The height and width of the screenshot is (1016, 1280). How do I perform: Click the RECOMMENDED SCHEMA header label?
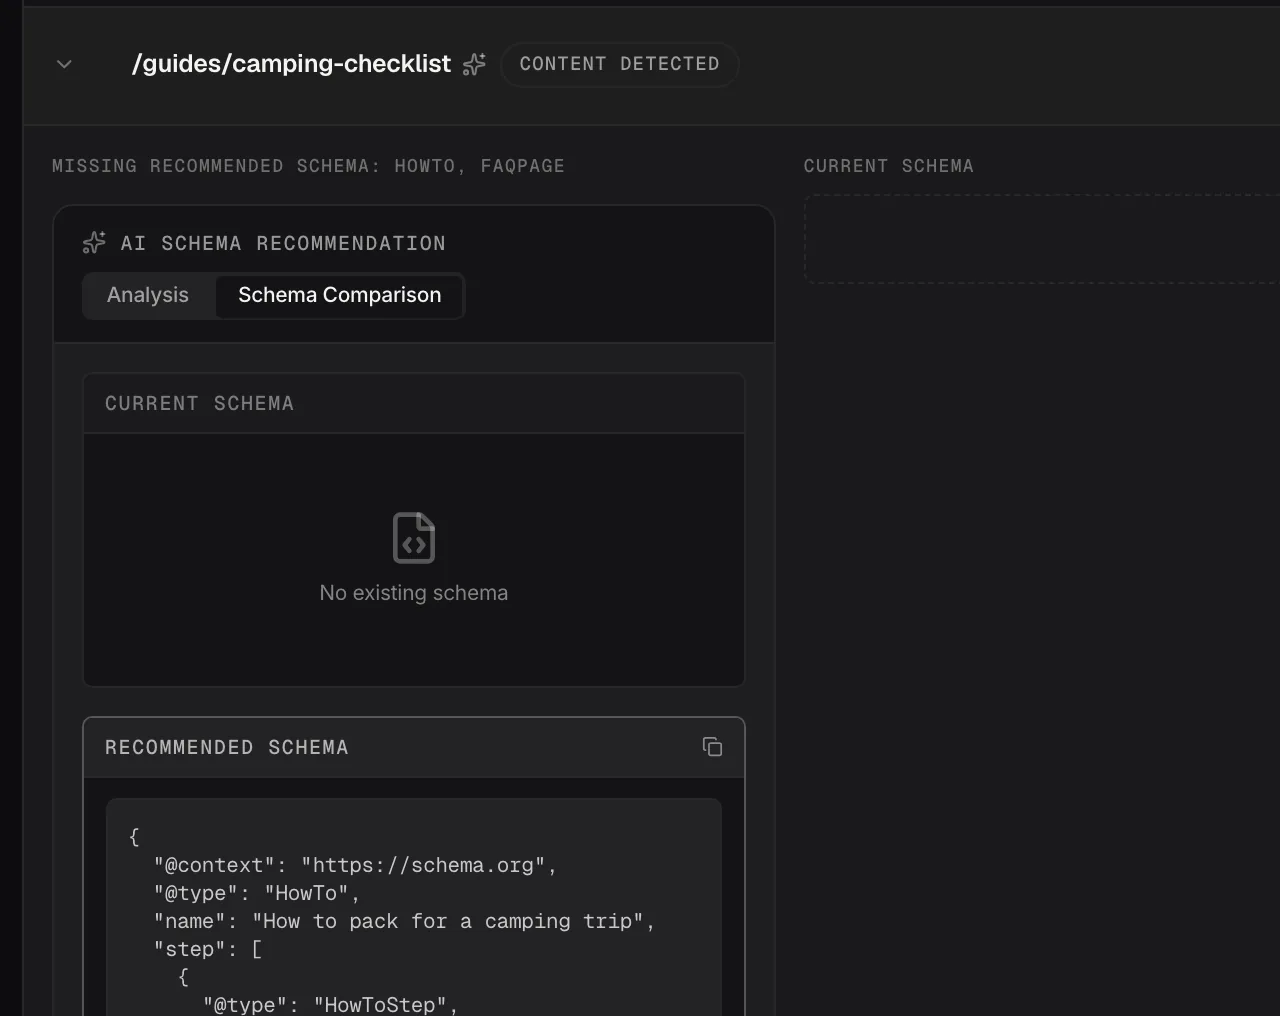coord(226,747)
